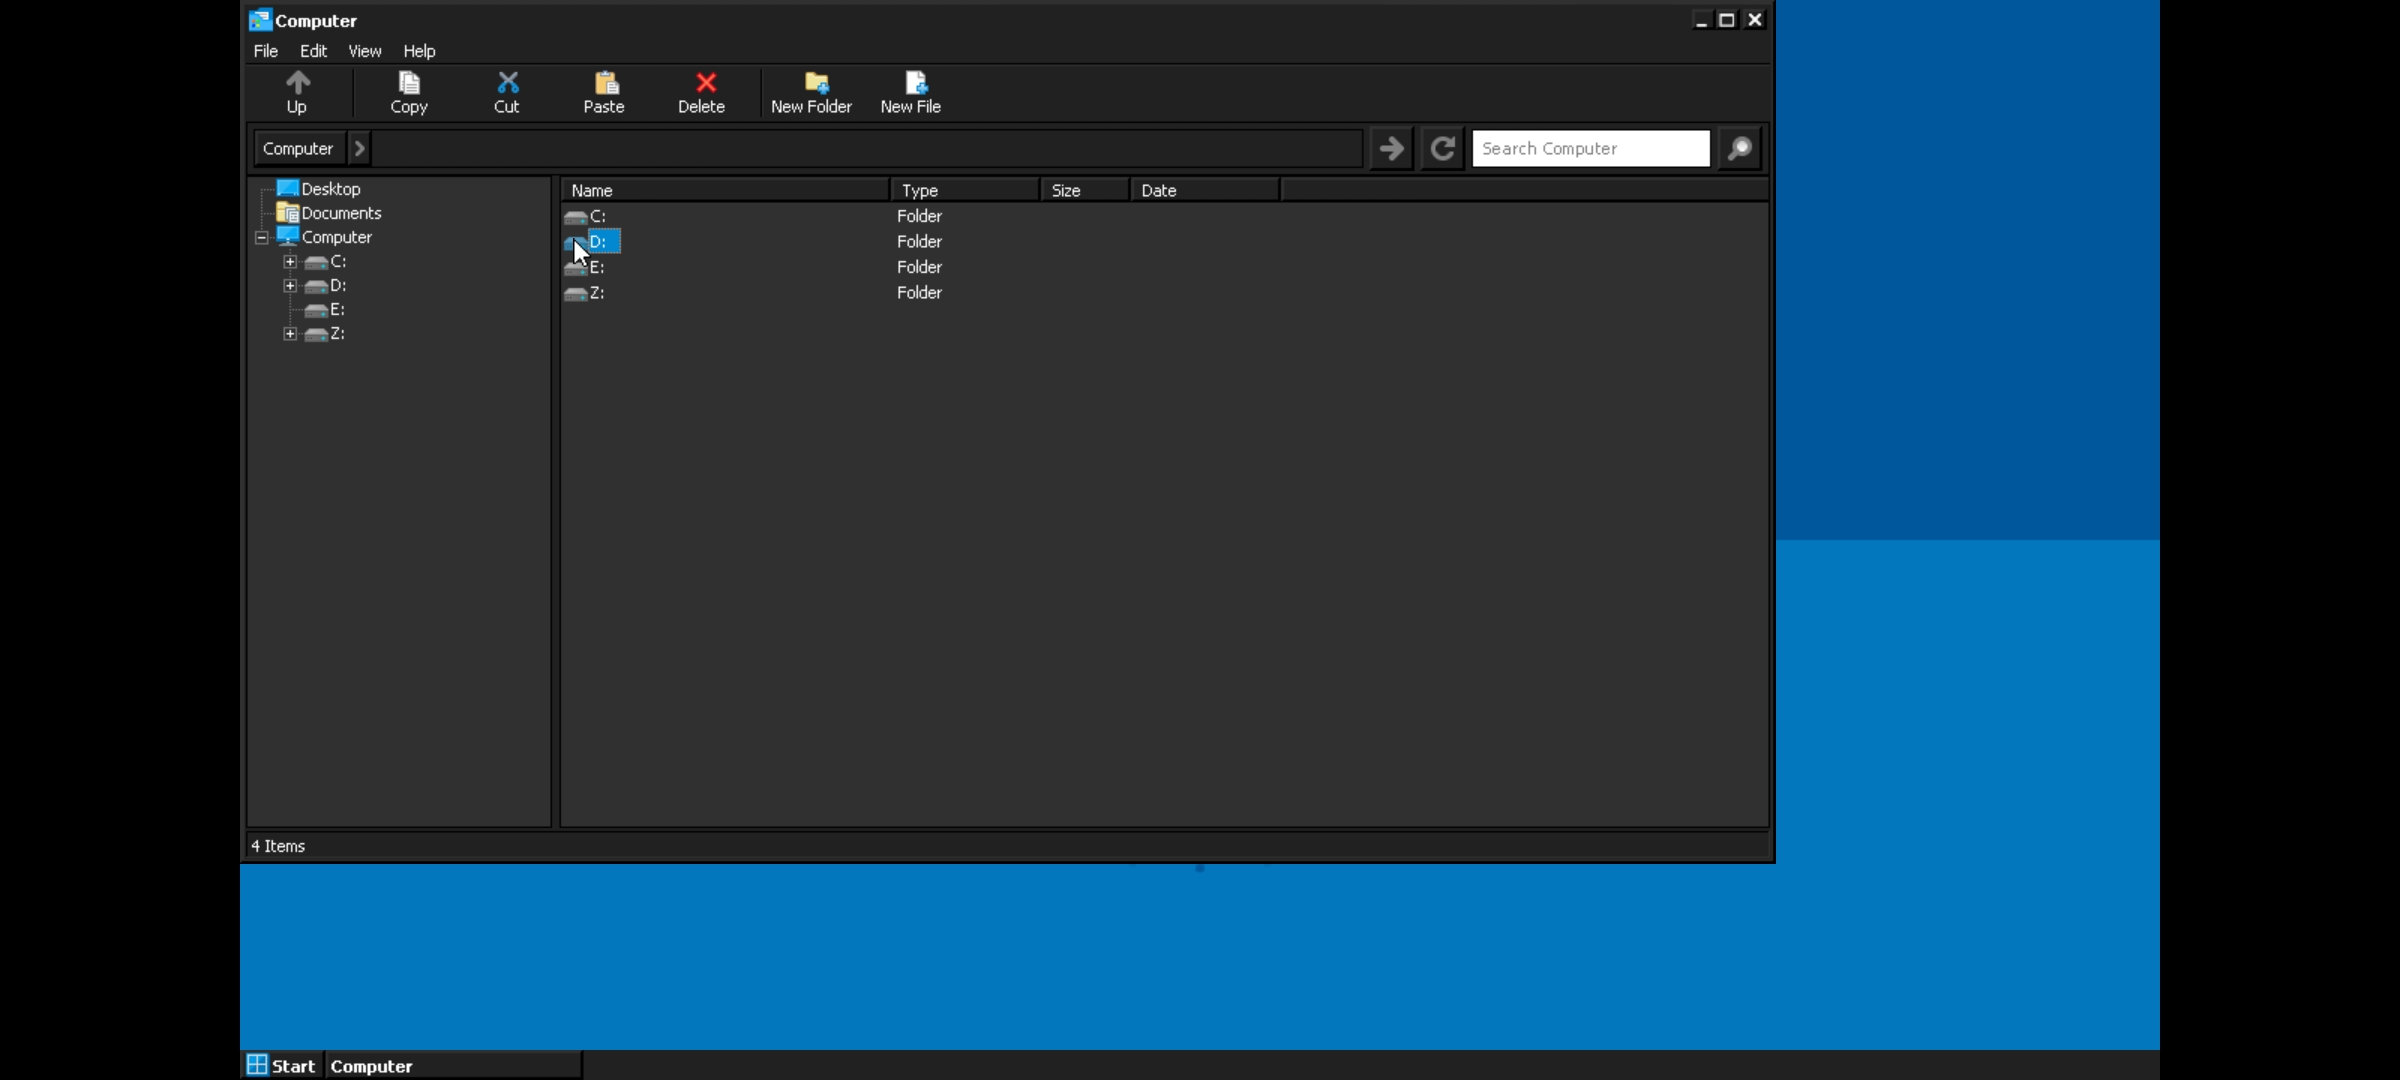Open the File menu

coord(266,51)
